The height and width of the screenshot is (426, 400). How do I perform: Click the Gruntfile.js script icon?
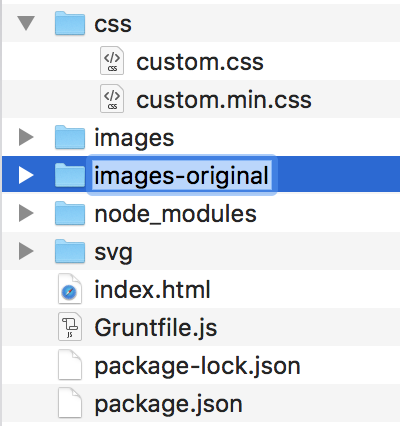(70, 327)
